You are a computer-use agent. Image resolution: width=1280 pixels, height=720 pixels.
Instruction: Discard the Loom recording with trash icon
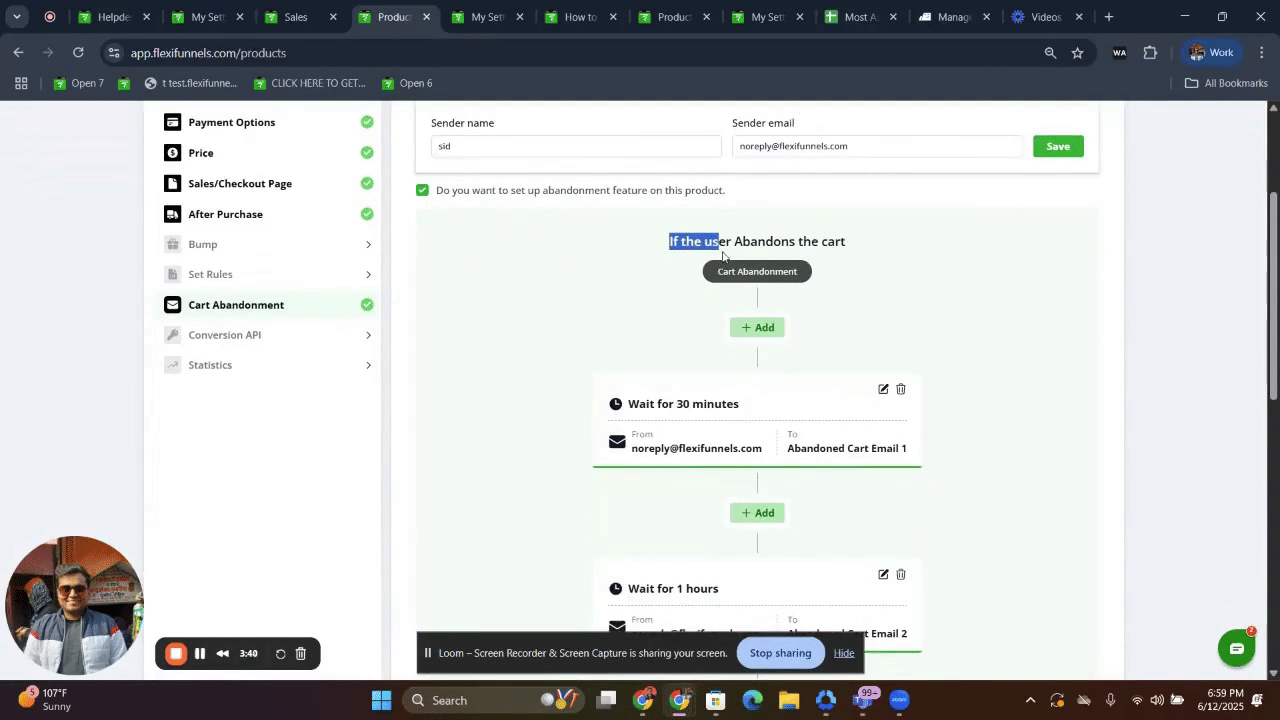point(300,654)
